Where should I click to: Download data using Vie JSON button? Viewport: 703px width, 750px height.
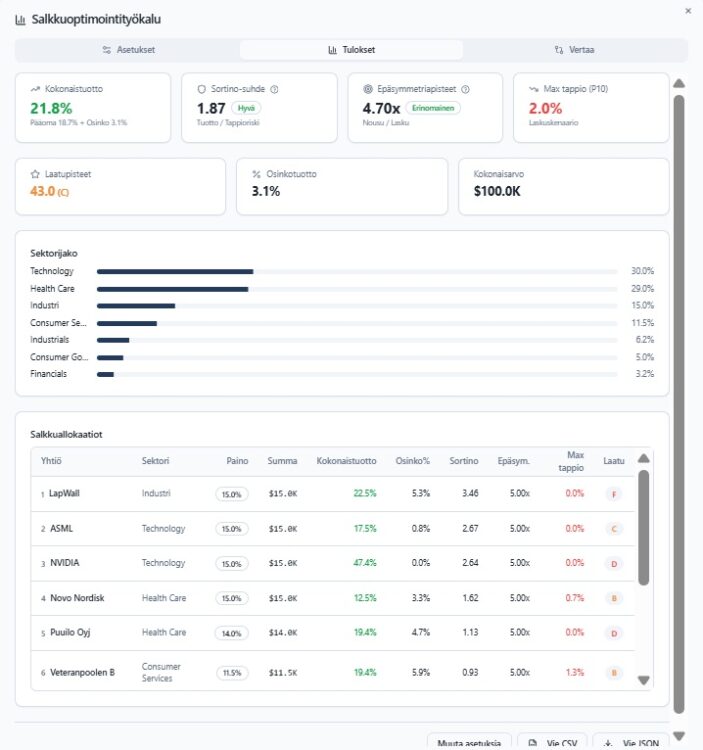(x=631, y=742)
